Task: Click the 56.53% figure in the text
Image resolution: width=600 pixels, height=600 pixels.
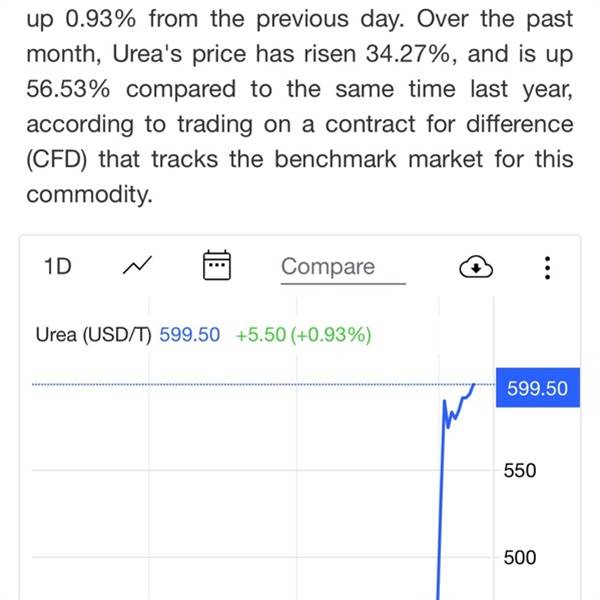Action: 68,89
